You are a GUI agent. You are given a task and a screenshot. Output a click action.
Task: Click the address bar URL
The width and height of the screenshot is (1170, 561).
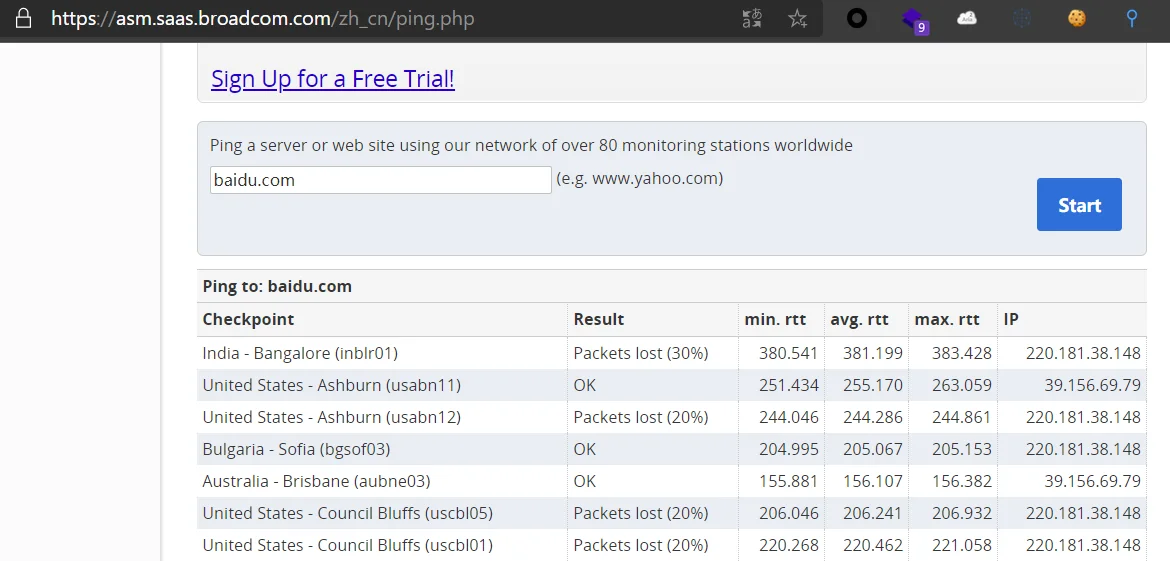tap(263, 19)
